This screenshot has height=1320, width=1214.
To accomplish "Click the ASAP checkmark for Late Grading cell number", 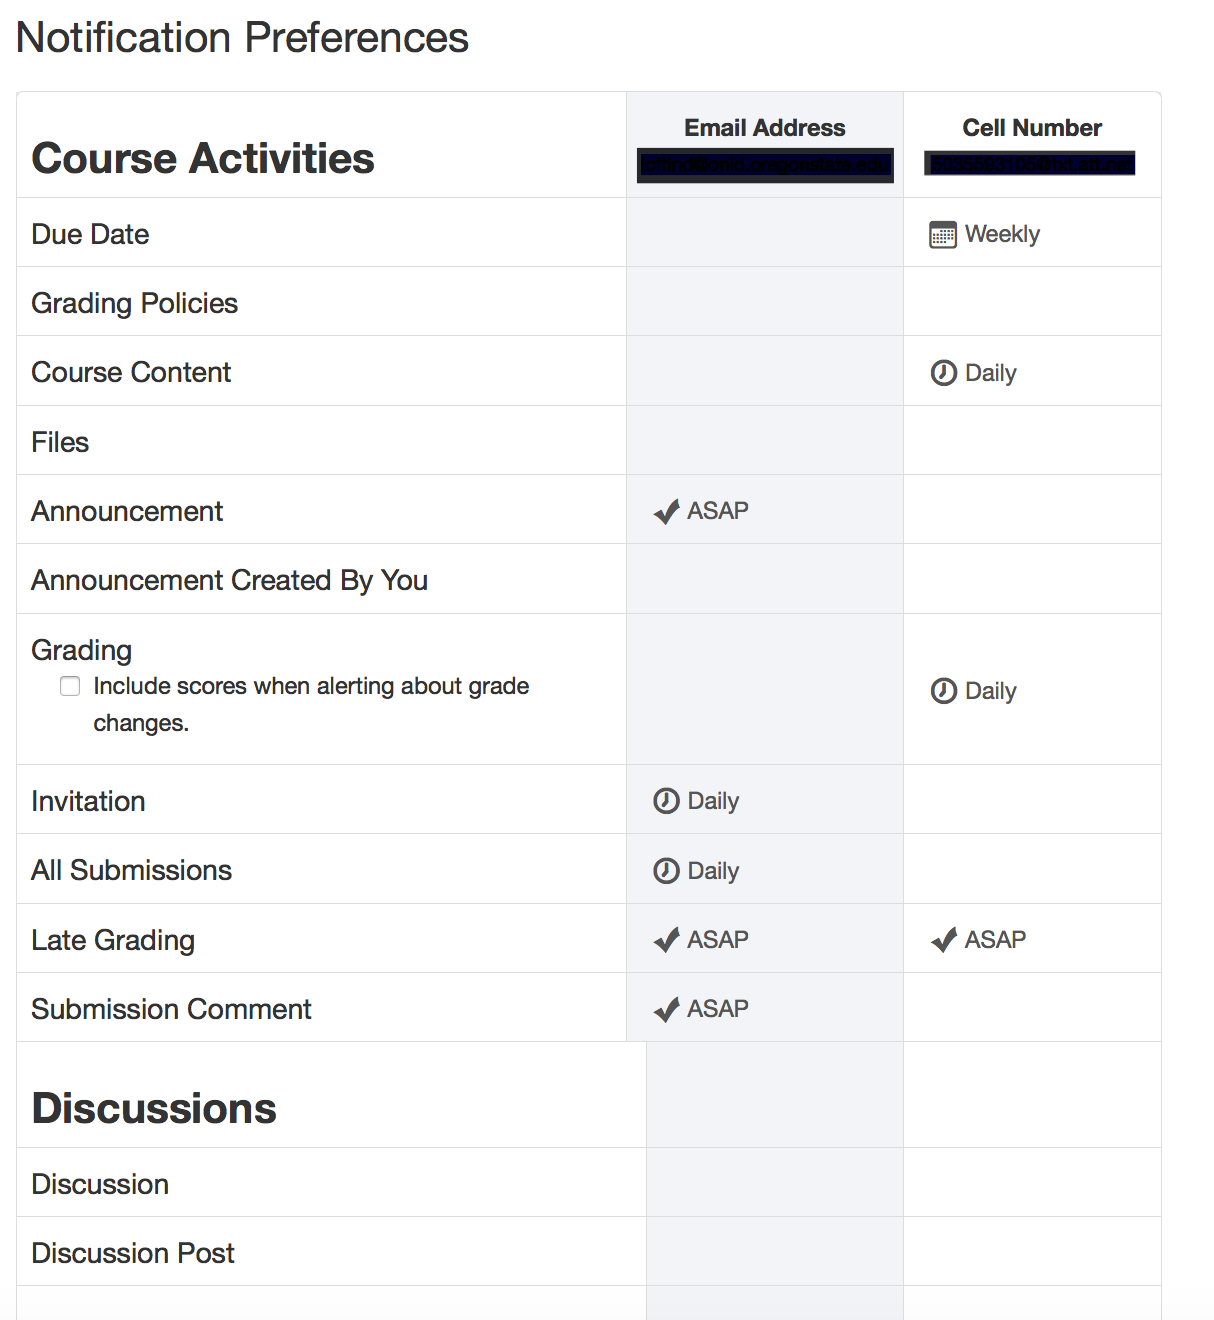I will [x=942, y=939].
